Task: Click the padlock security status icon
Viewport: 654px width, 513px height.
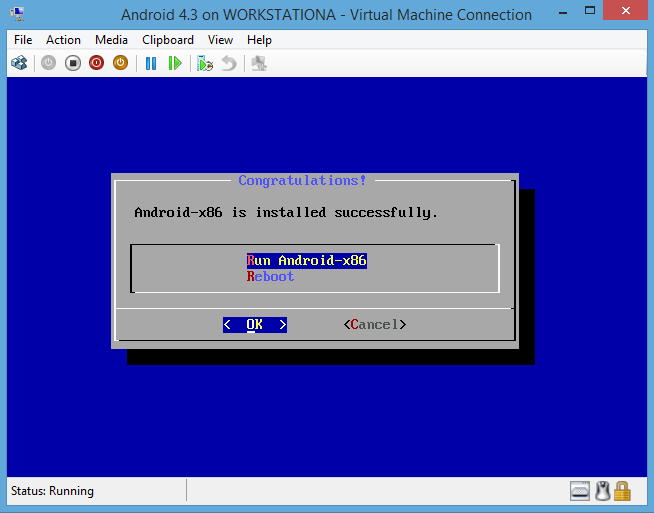Action: (622, 491)
